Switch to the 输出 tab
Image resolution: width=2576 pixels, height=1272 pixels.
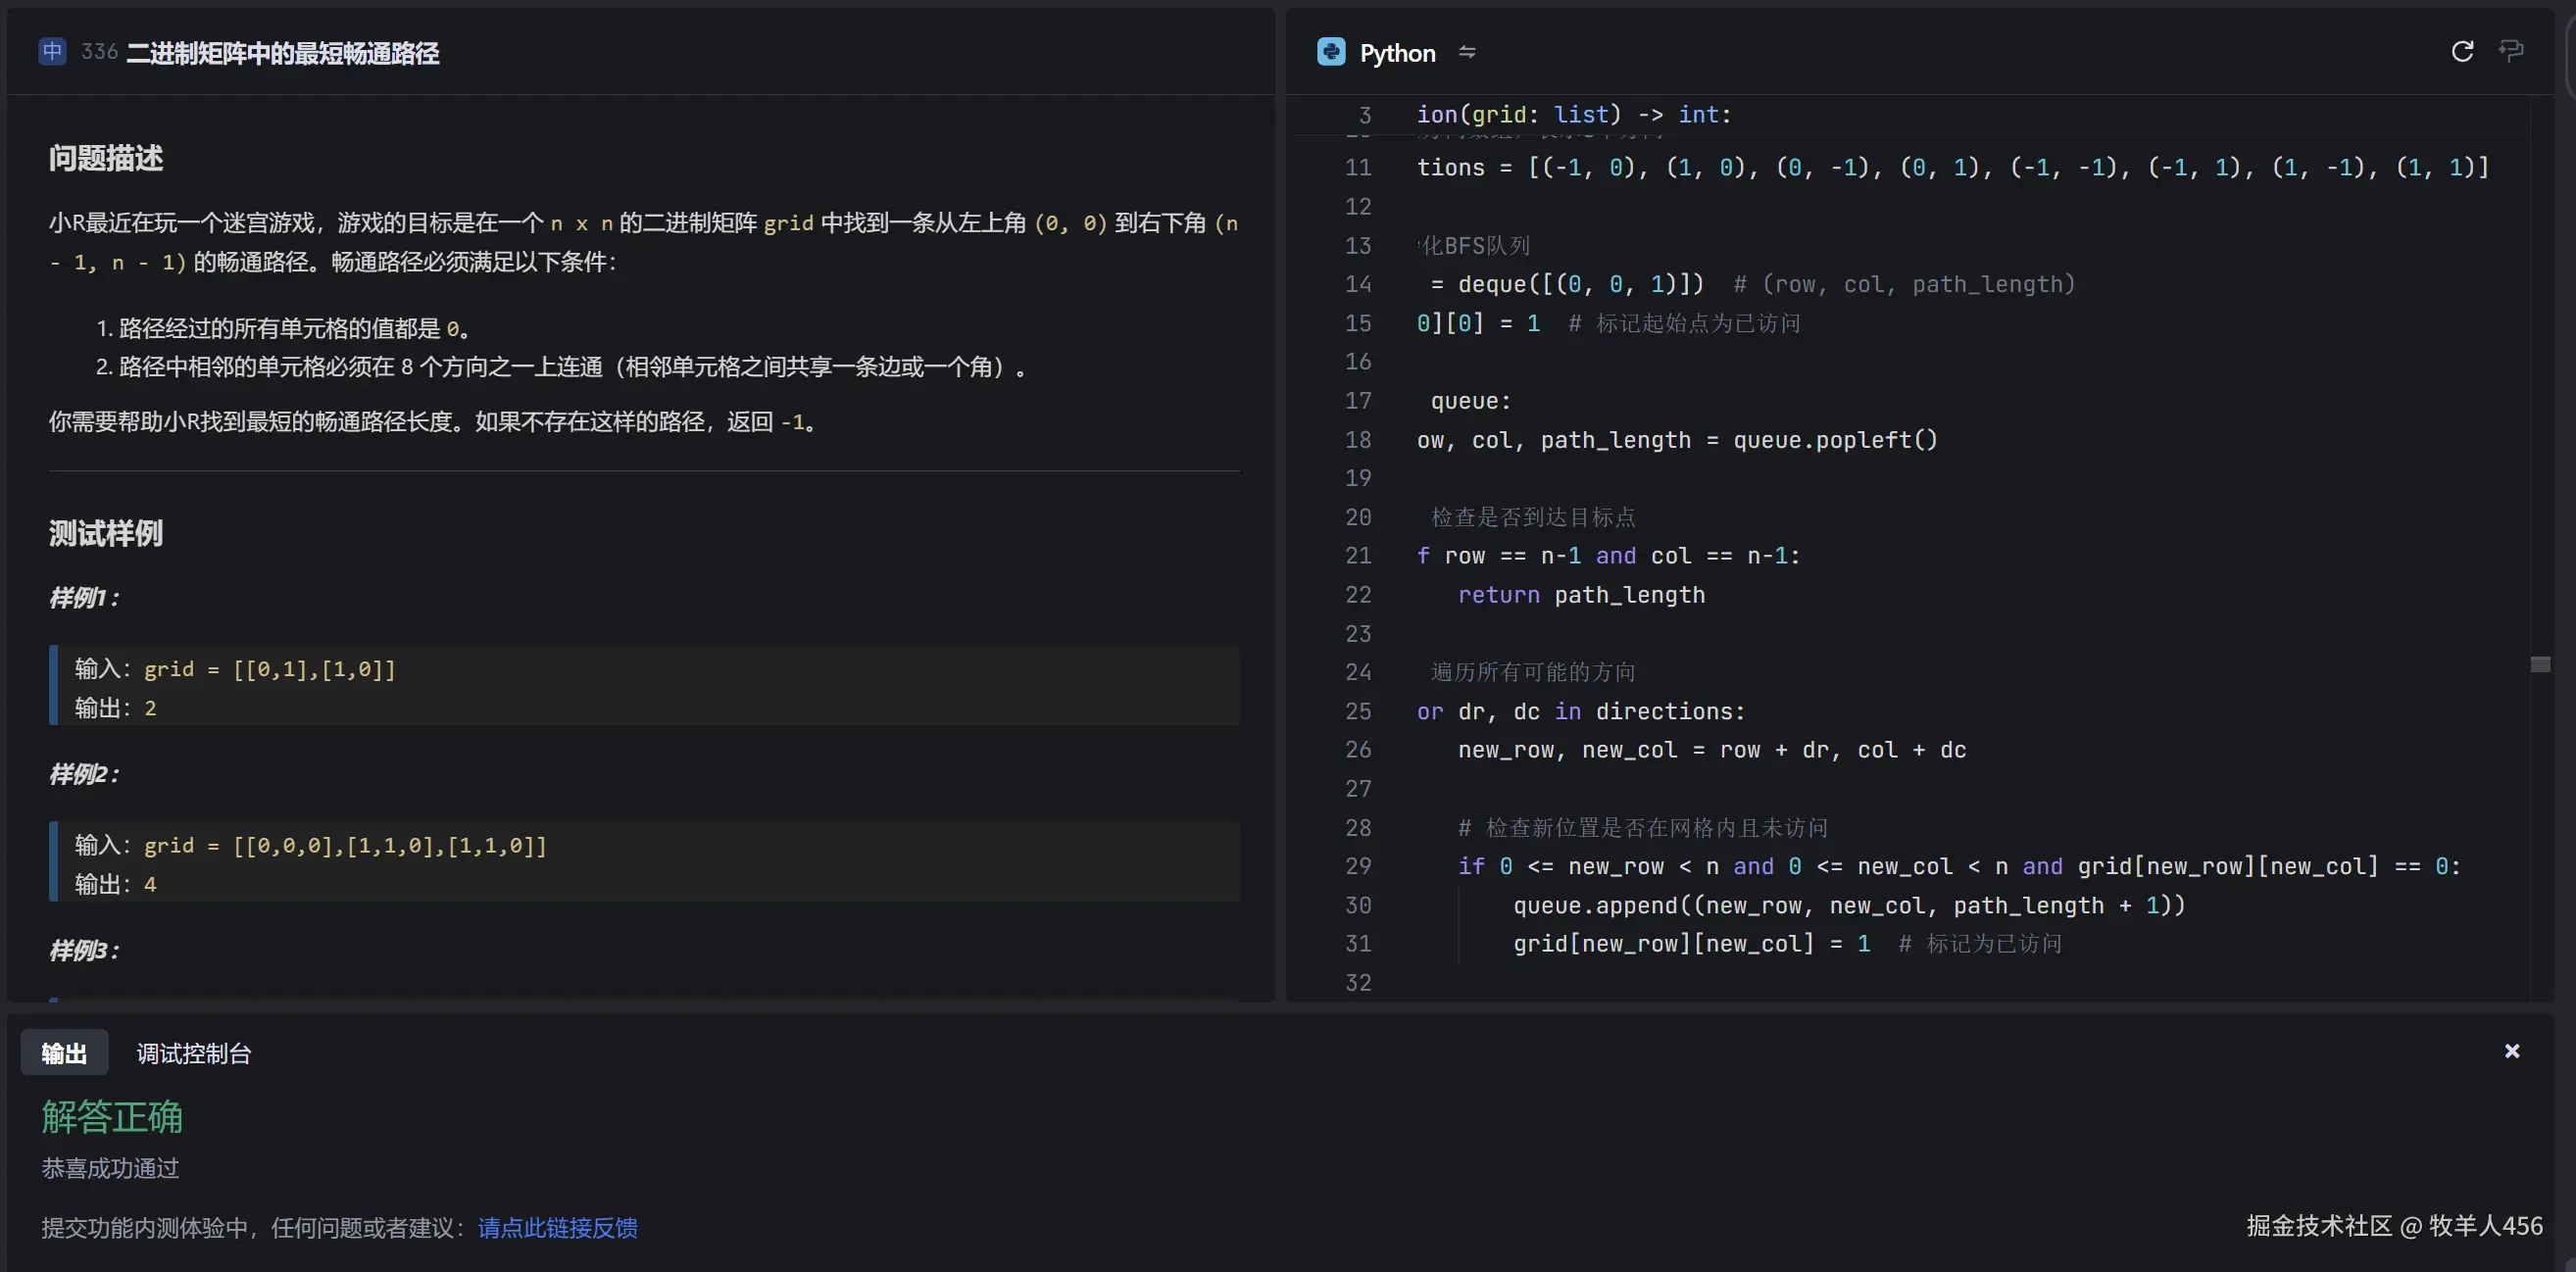click(x=64, y=1053)
